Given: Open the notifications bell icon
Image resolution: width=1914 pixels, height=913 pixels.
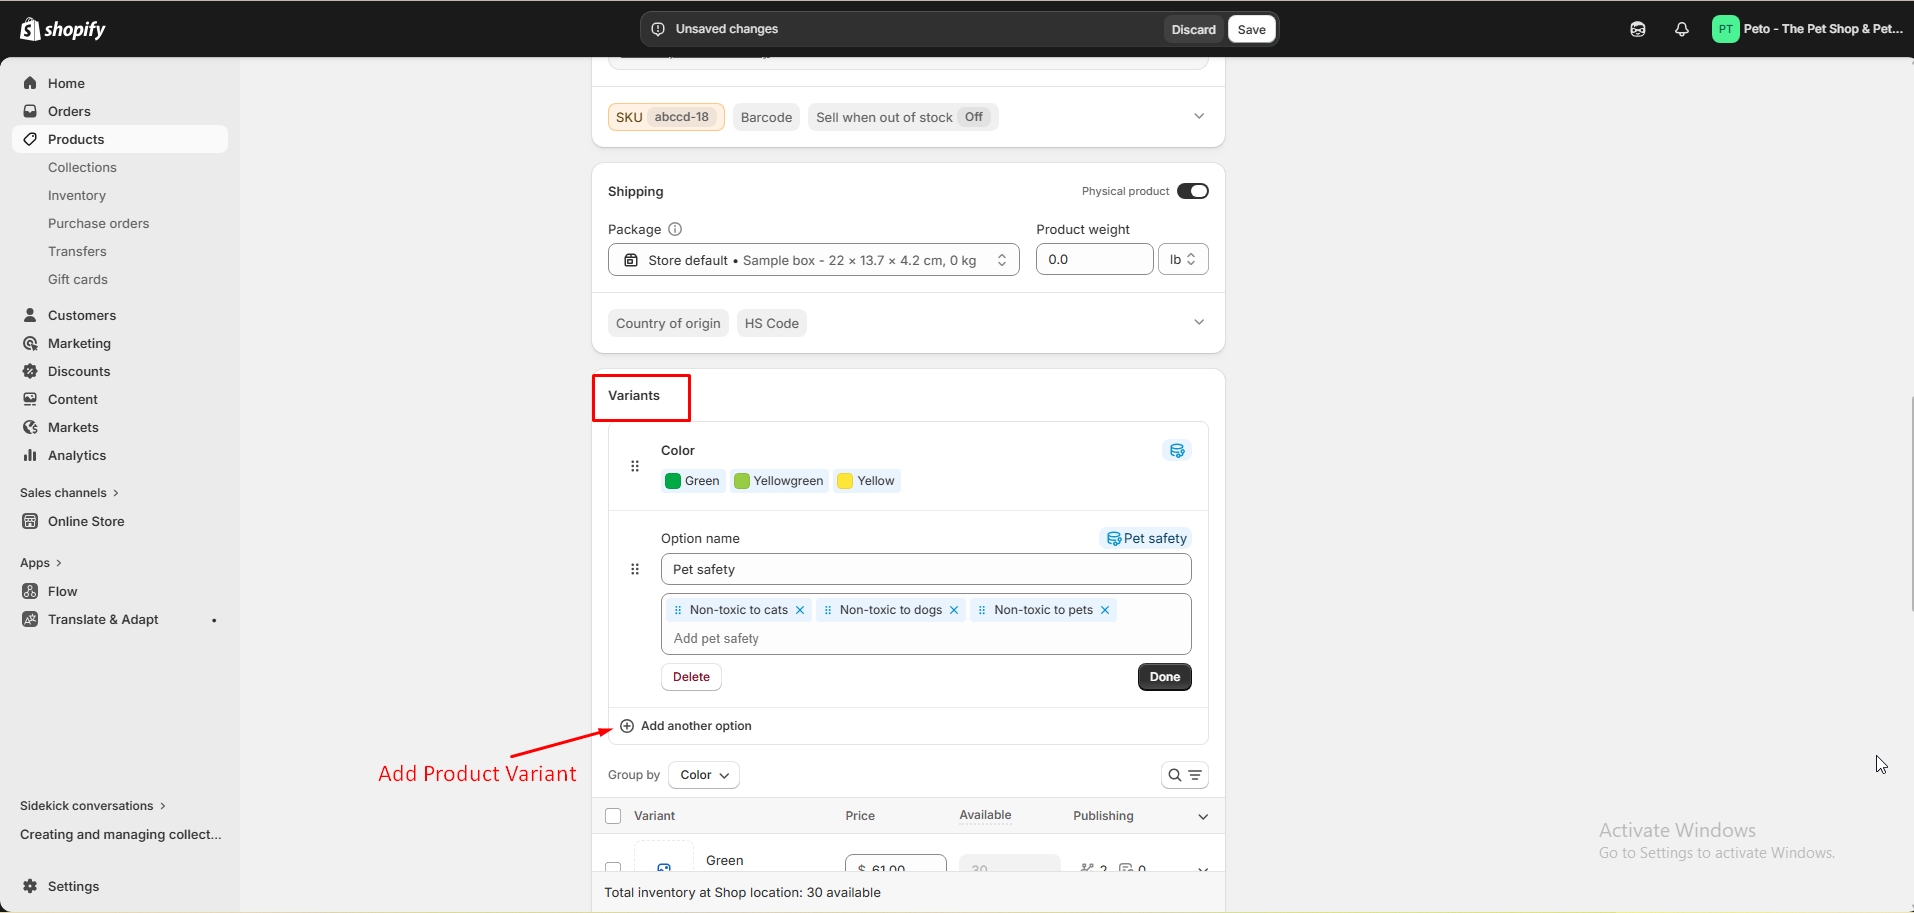Looking at the screenshot, I should [1682, 29].
